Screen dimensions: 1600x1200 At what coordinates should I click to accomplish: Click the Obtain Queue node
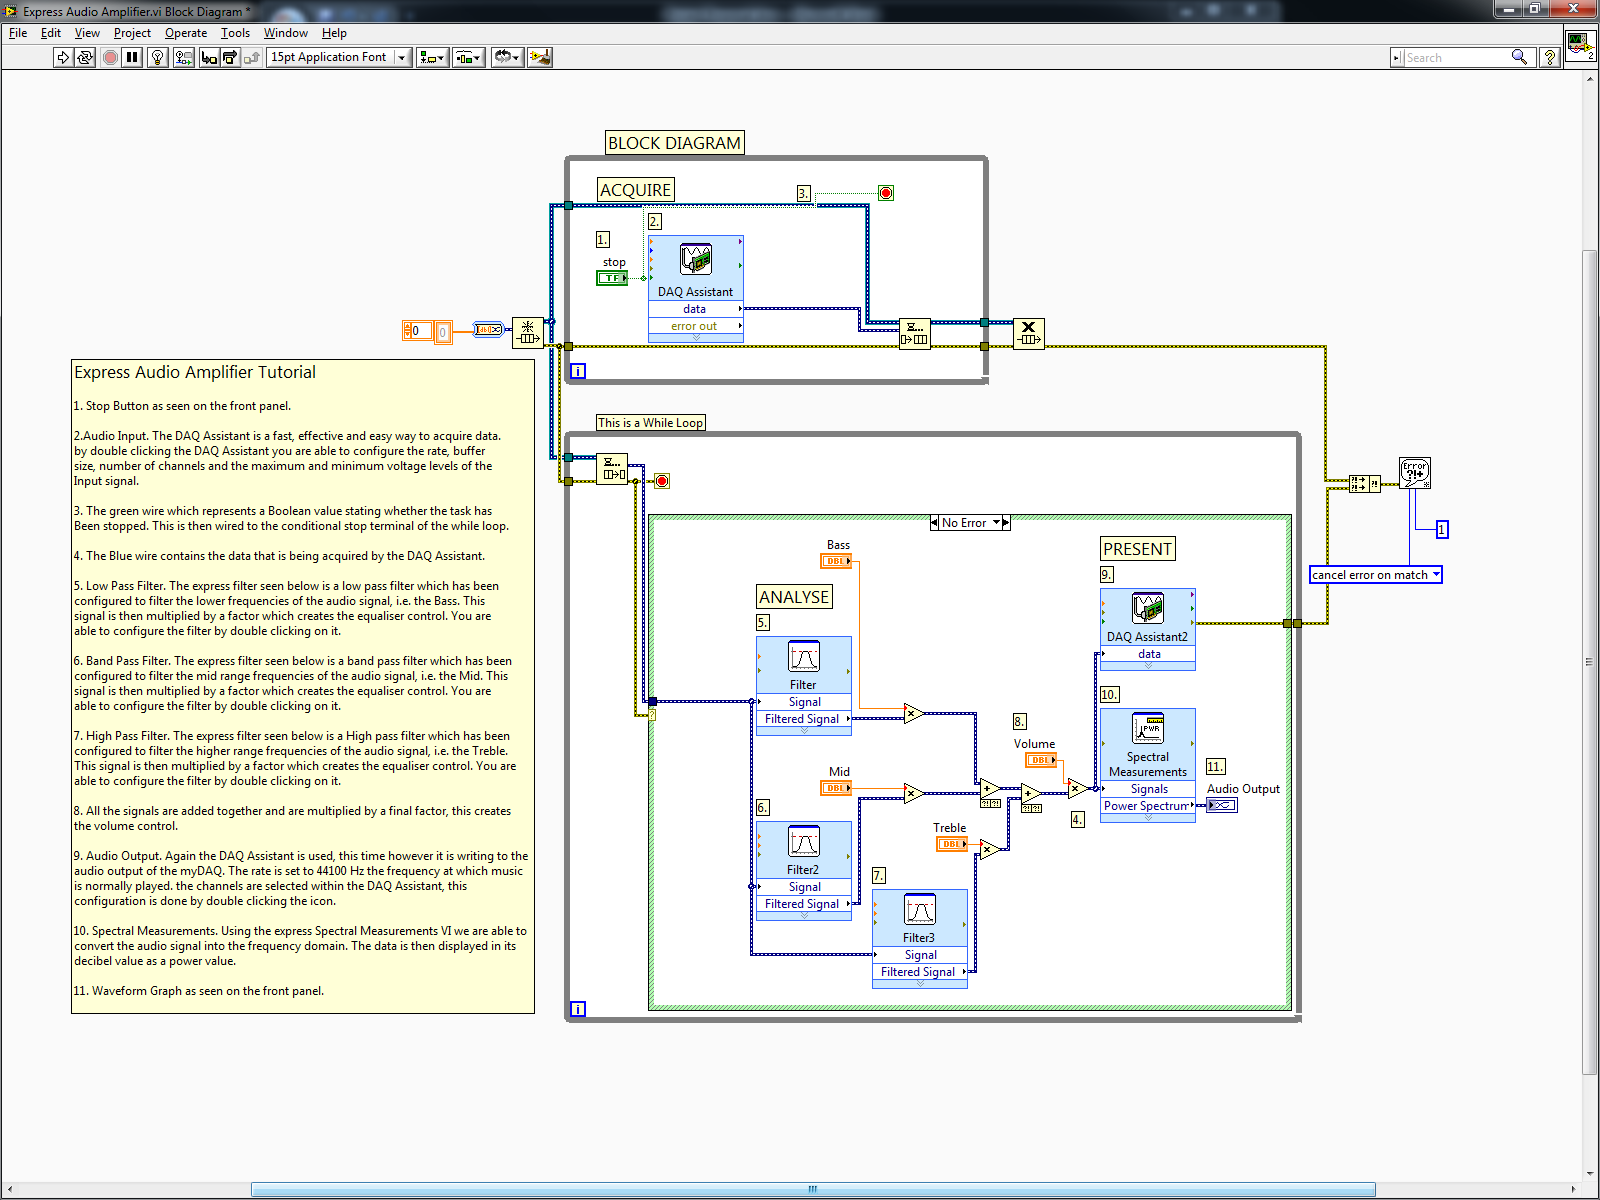click(528, 333)
